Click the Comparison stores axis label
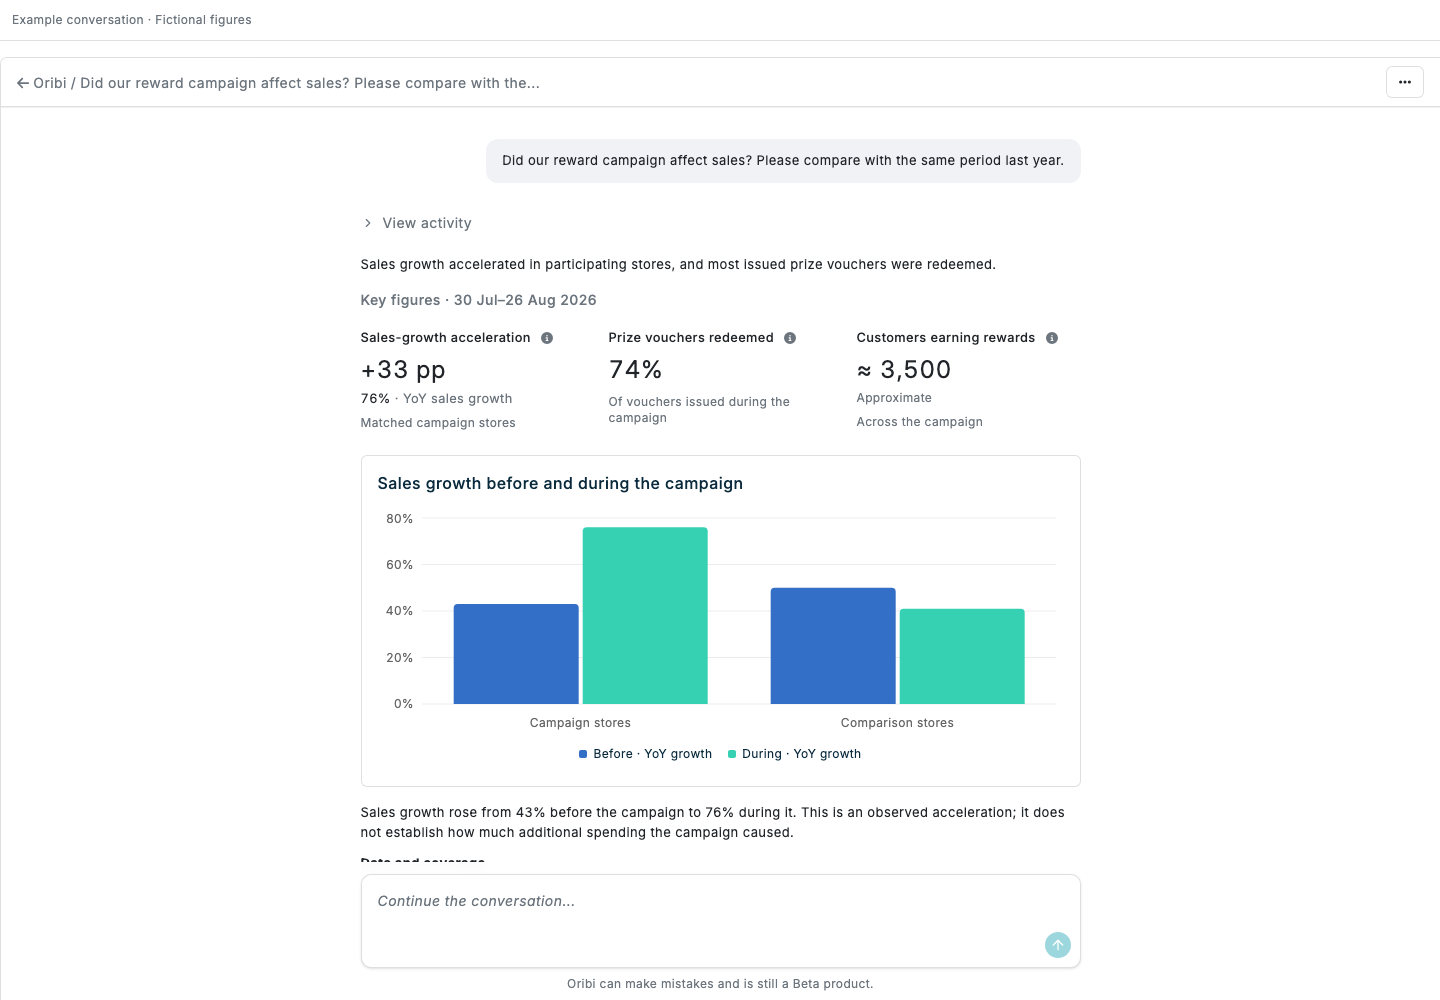The height and width of the screenshot is (1000, 1440). coord(897,723)
